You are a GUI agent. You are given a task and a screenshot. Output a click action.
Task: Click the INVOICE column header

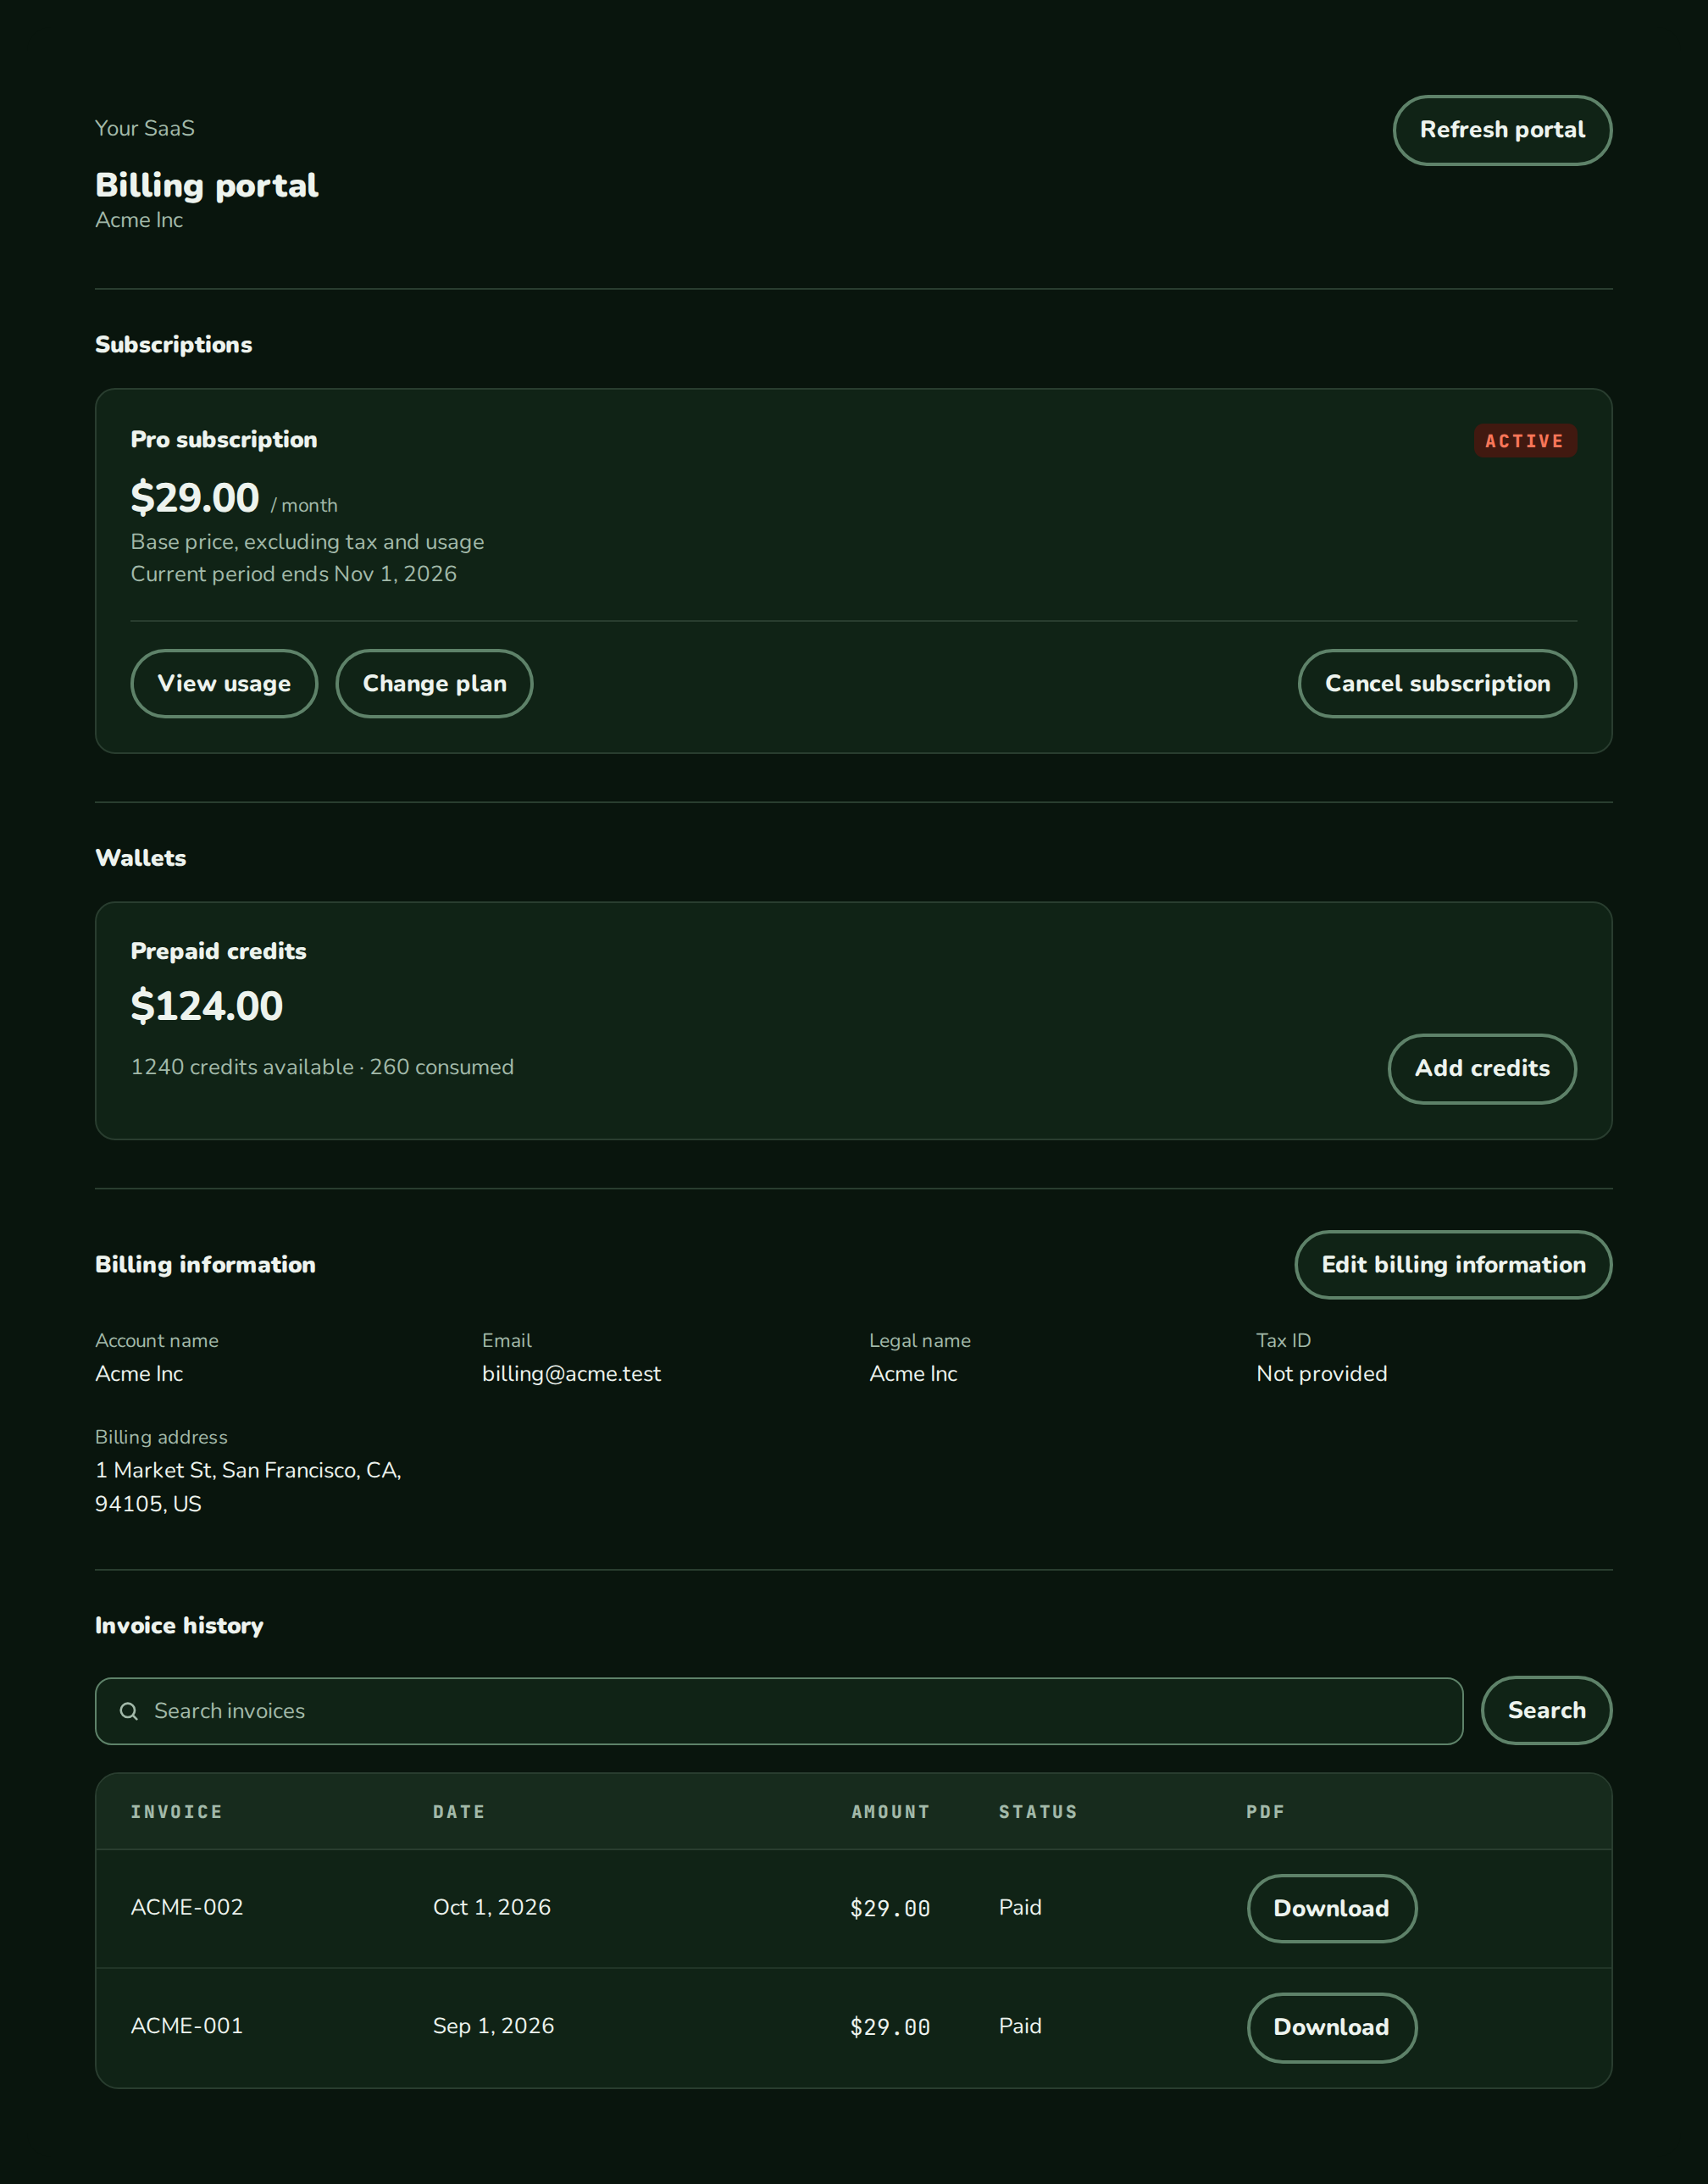pos(177,1812)
